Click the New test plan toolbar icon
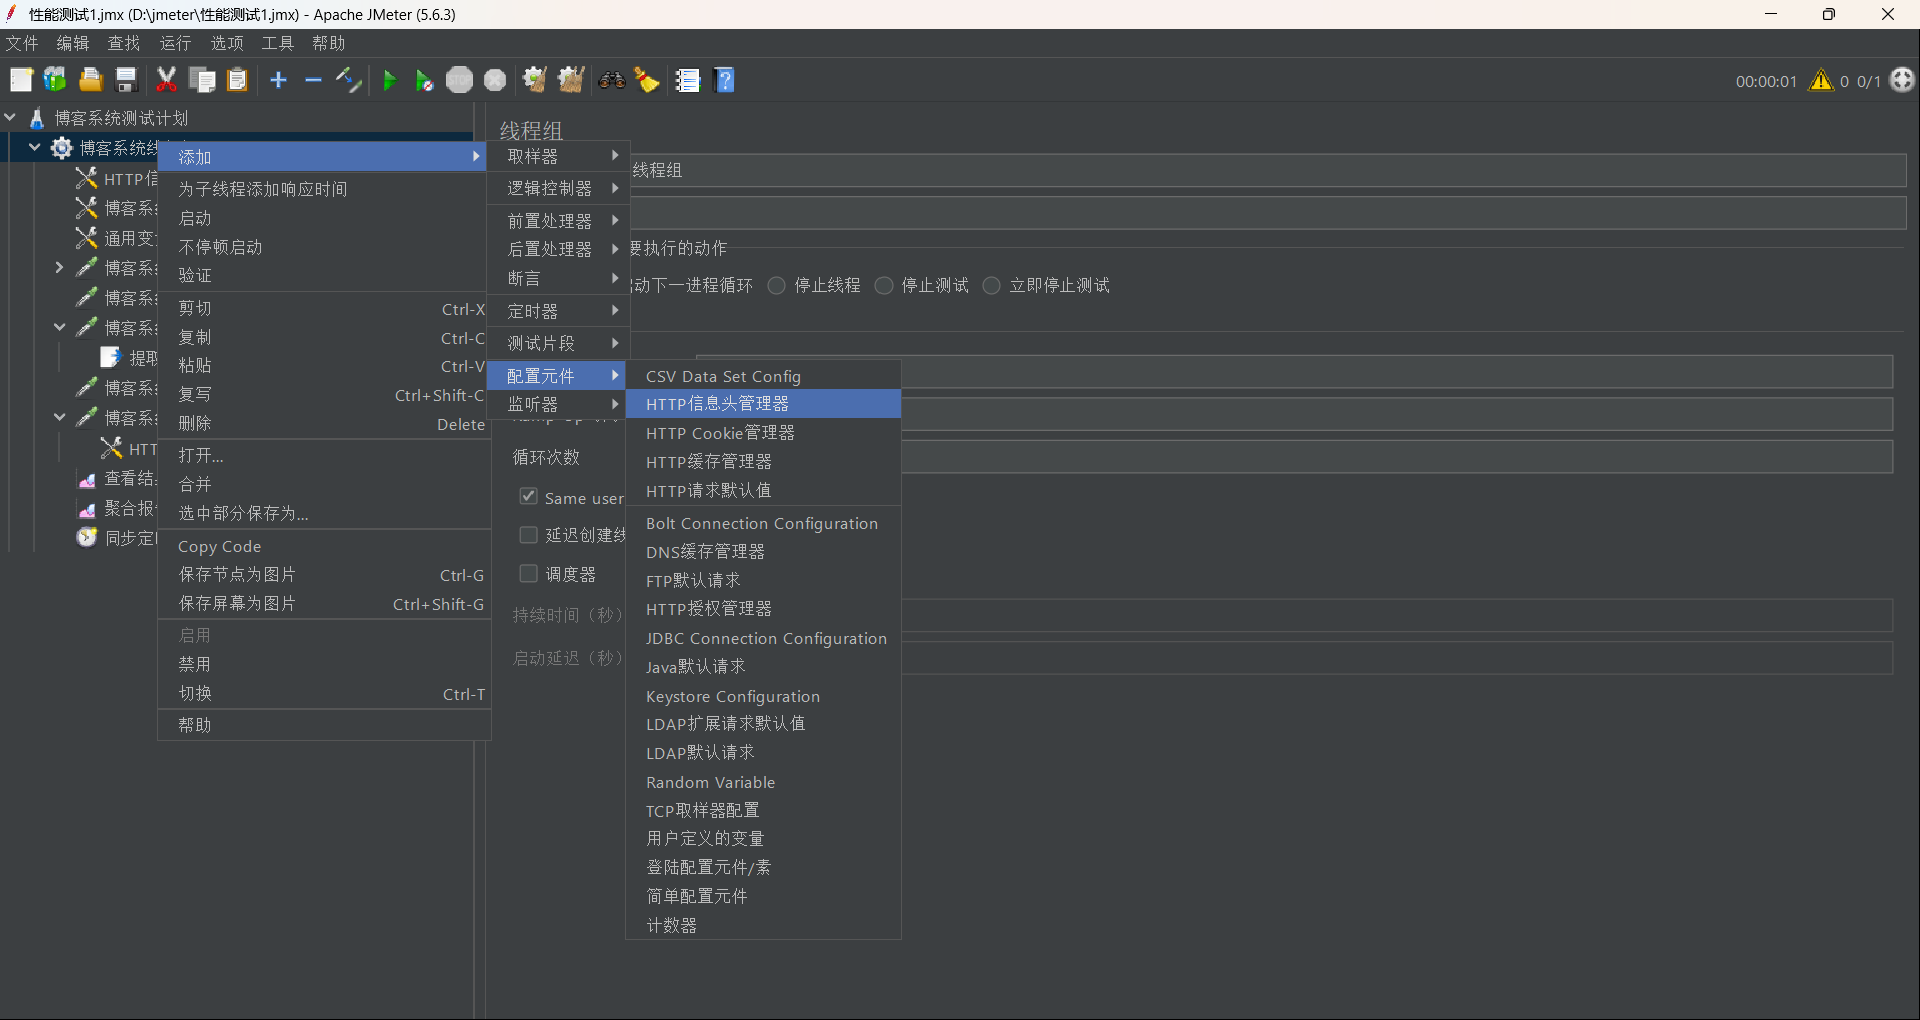1920x1020 pixels. pos(21,80)
